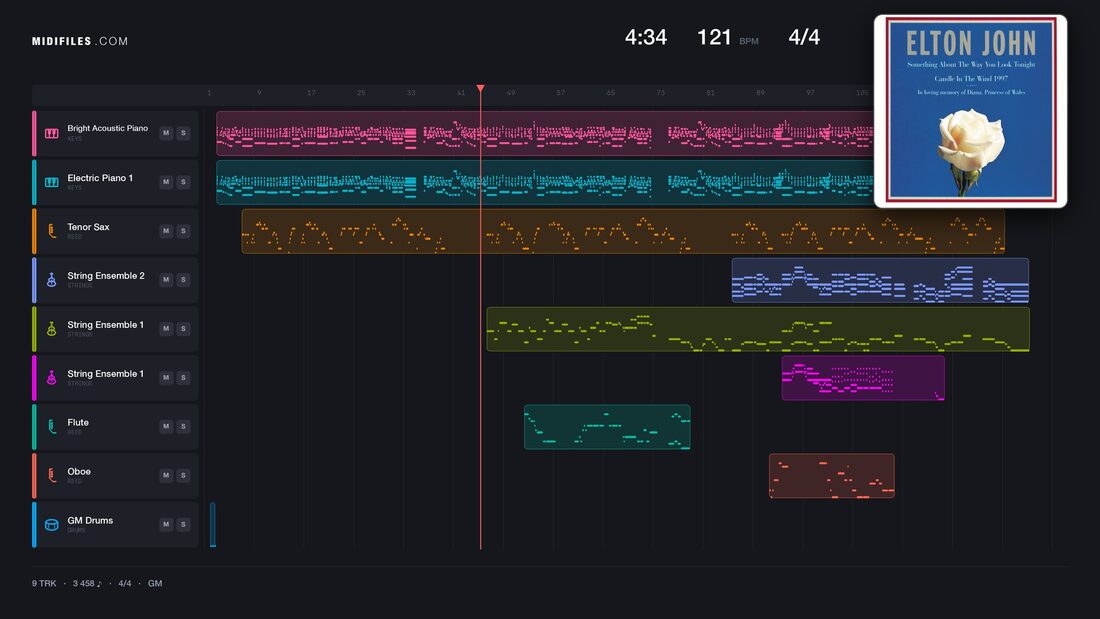Click the Oboe track reed icon
Screen dimensions: 1100x619
(x=51, y=475)
